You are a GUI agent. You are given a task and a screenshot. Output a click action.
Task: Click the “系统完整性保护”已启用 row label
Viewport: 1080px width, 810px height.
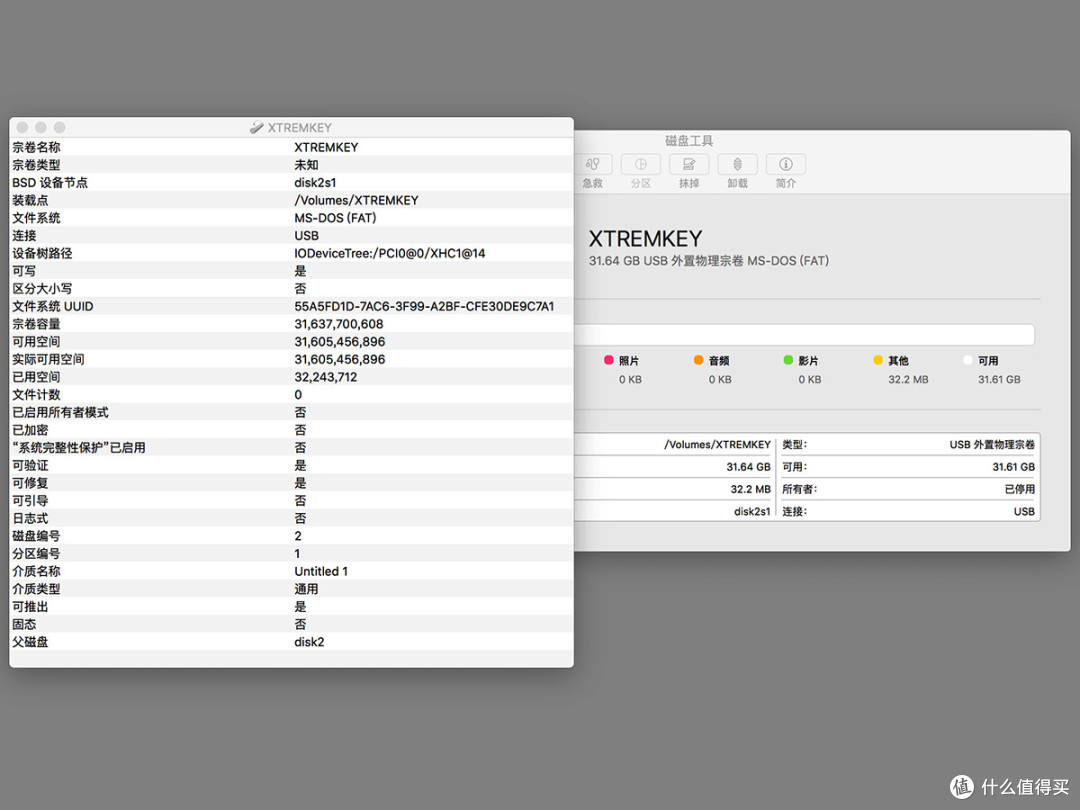point(79,448)
